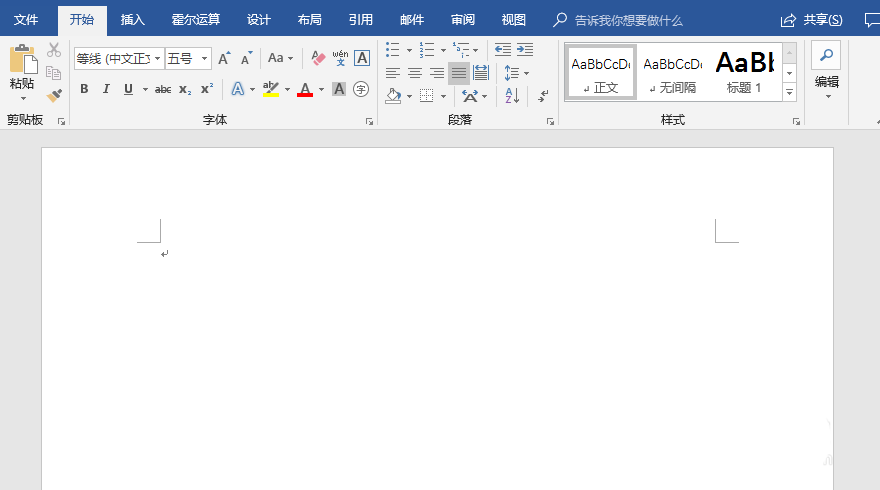Apply character border with the boxed A
The height and width of the screenshot is (490, 880).
coord(362,58)
